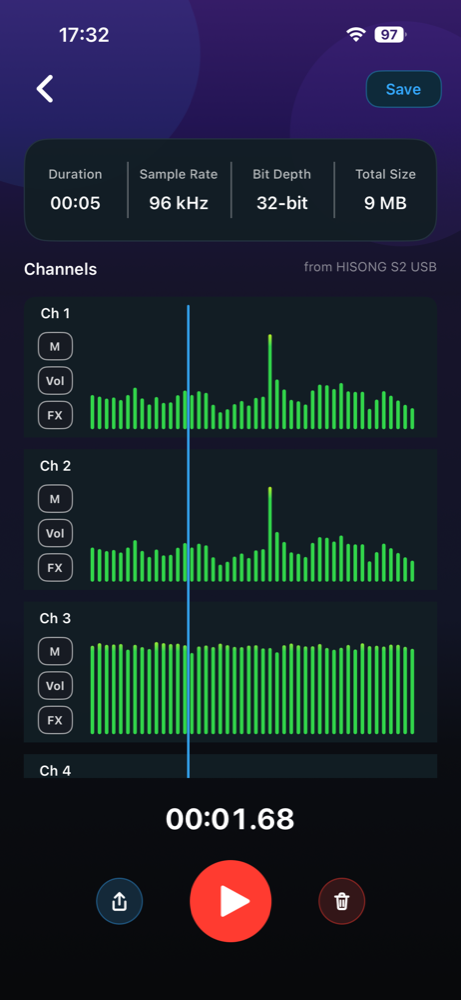Viewport: 461px width, 1000px height.
Task: Mute channel Ch 1 with M
Action: (x=55, y=346)
